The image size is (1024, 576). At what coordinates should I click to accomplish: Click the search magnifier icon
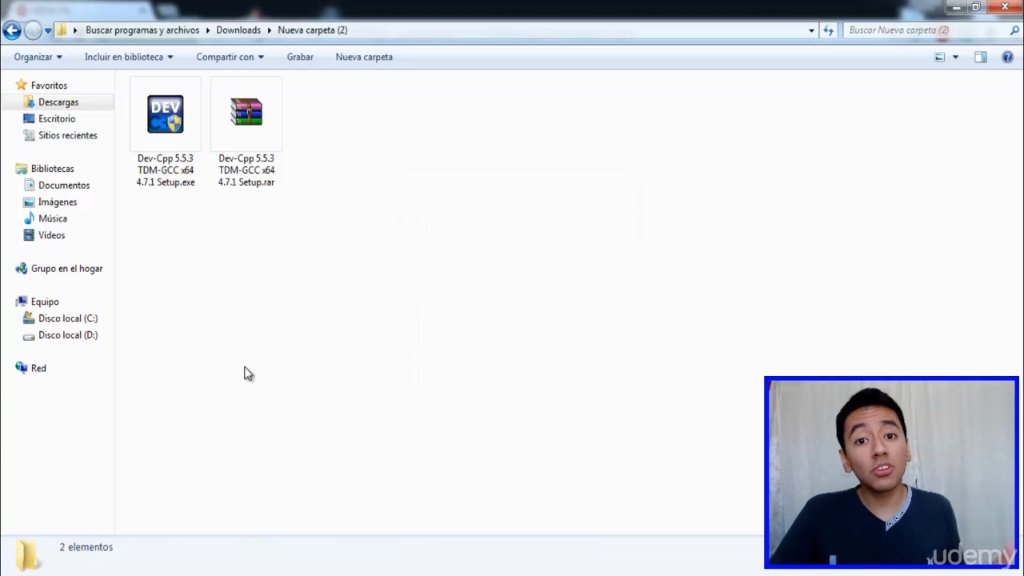pos(1014,30)
